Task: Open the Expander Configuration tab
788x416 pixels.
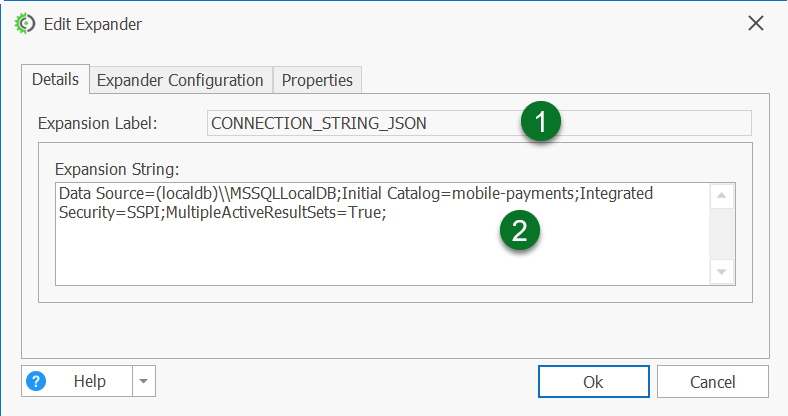Action: point(180,80)
